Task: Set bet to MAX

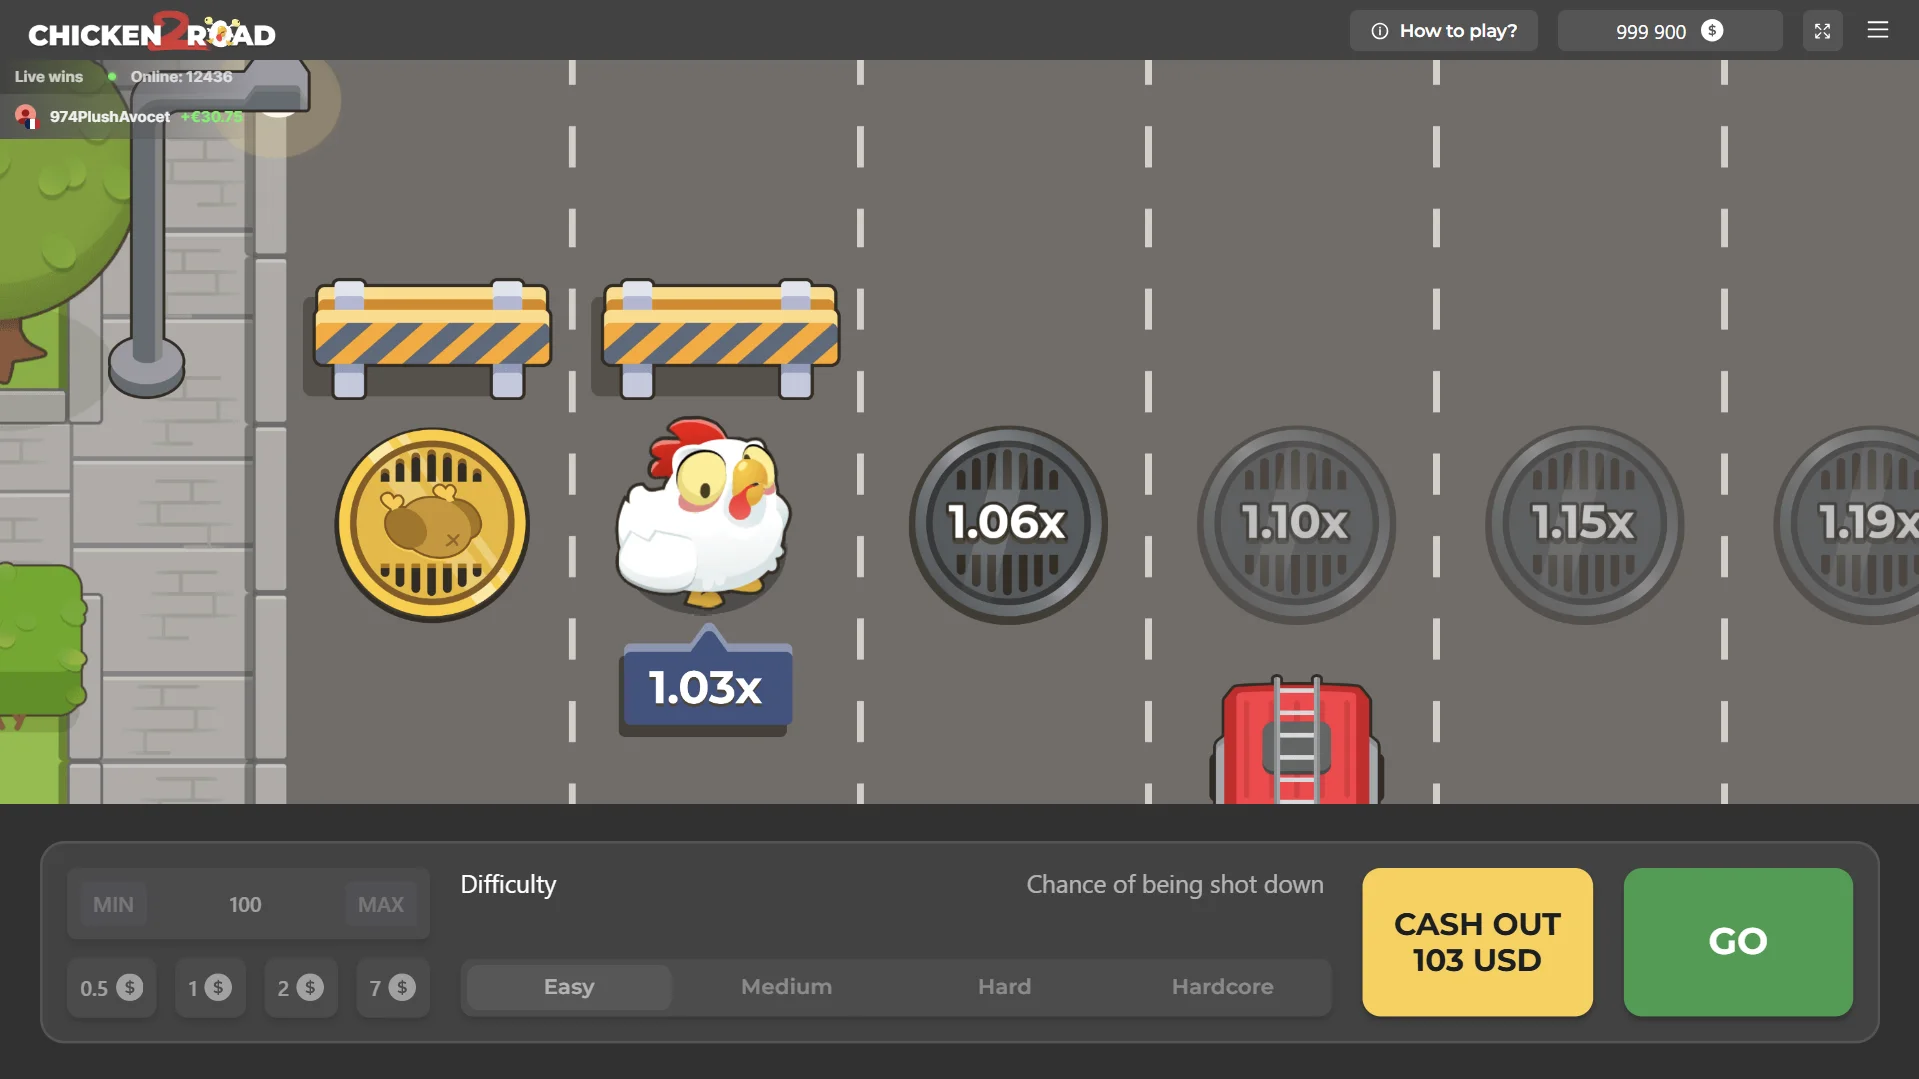Action: (x=381, y=904)
